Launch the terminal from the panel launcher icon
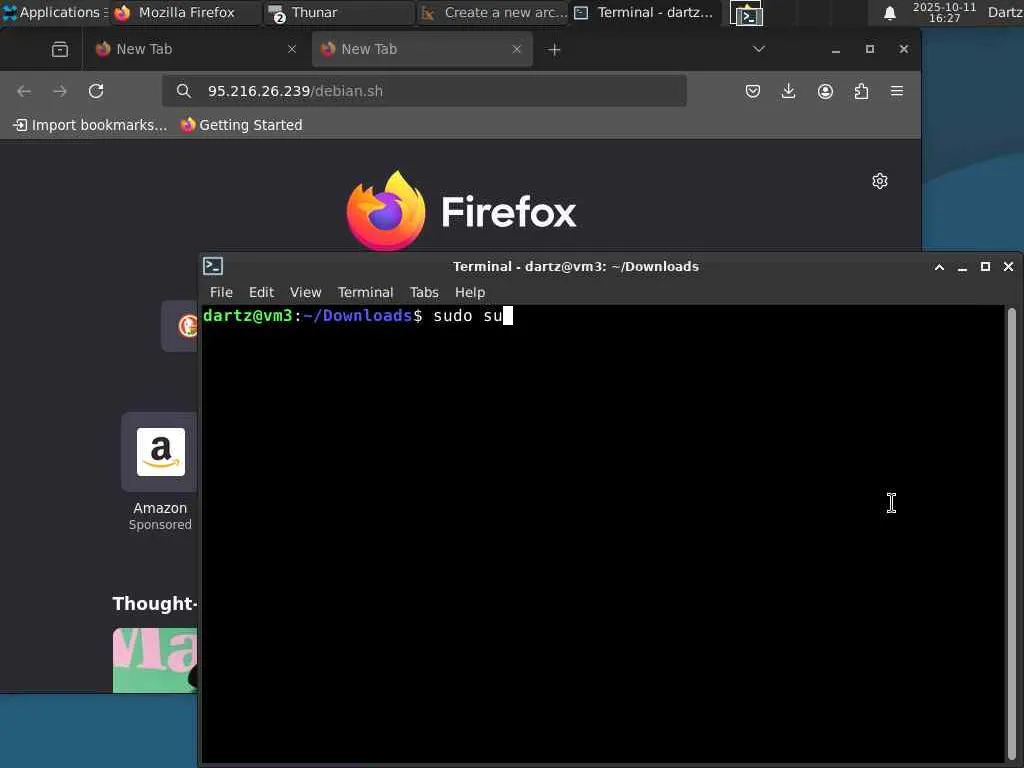This screenshot has width=1024, height=768. 746,13
